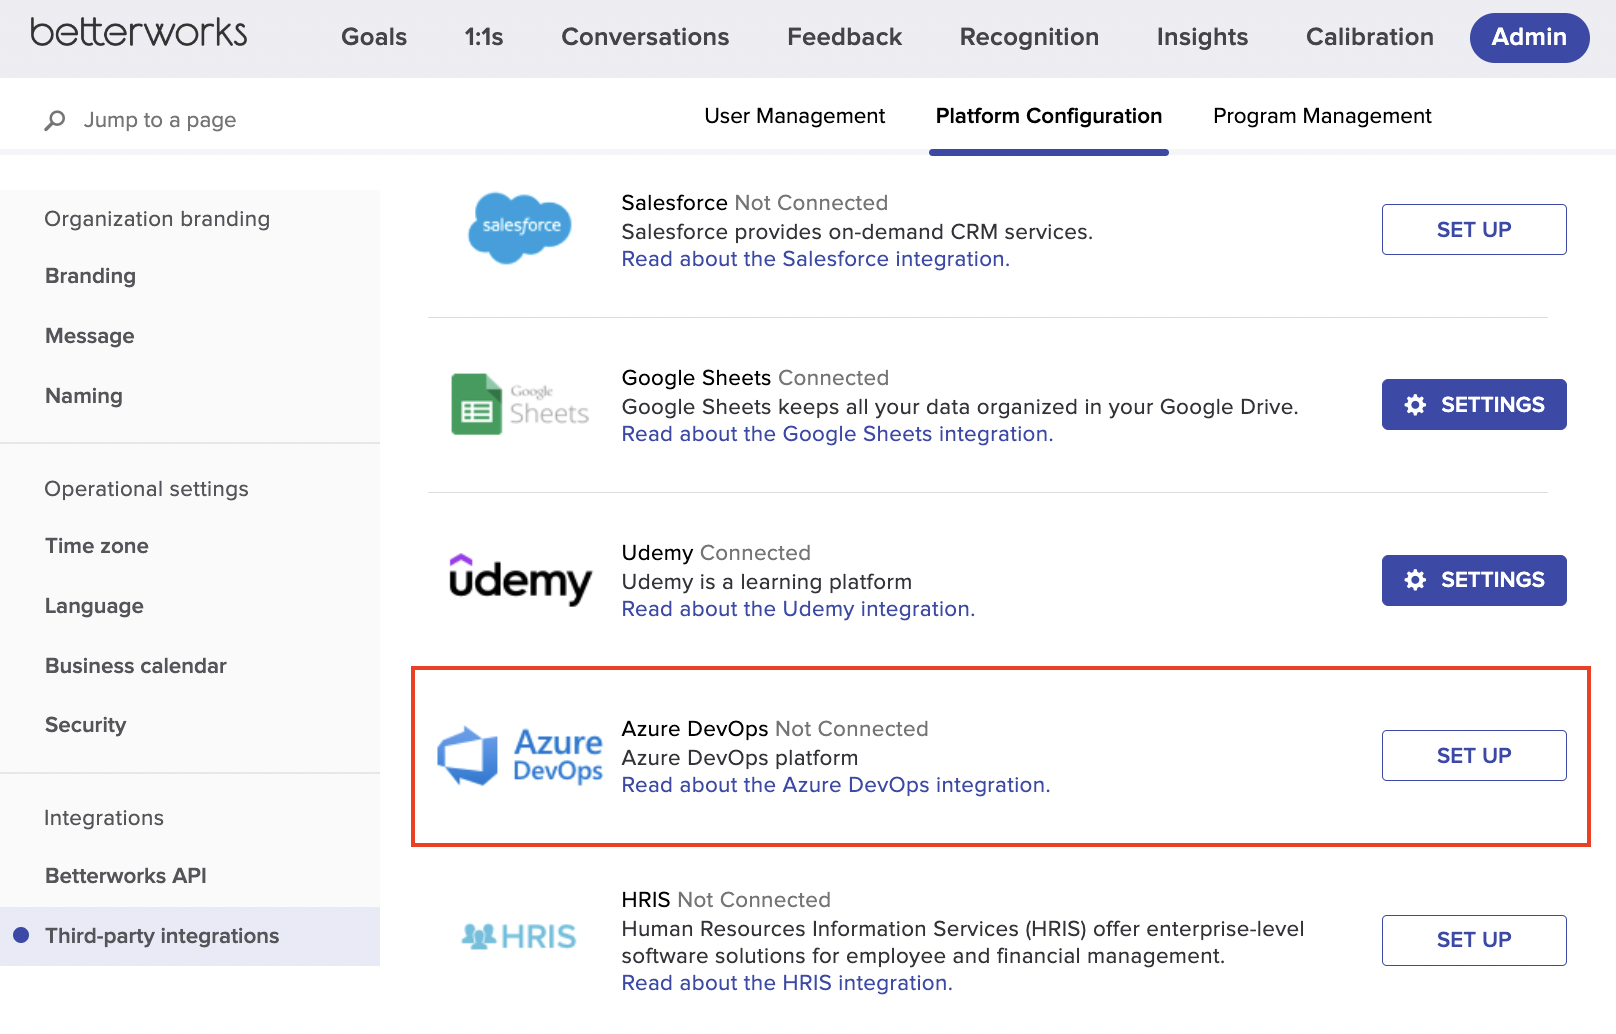Click the Salesforce Not Connected title

tap(755, 203)
